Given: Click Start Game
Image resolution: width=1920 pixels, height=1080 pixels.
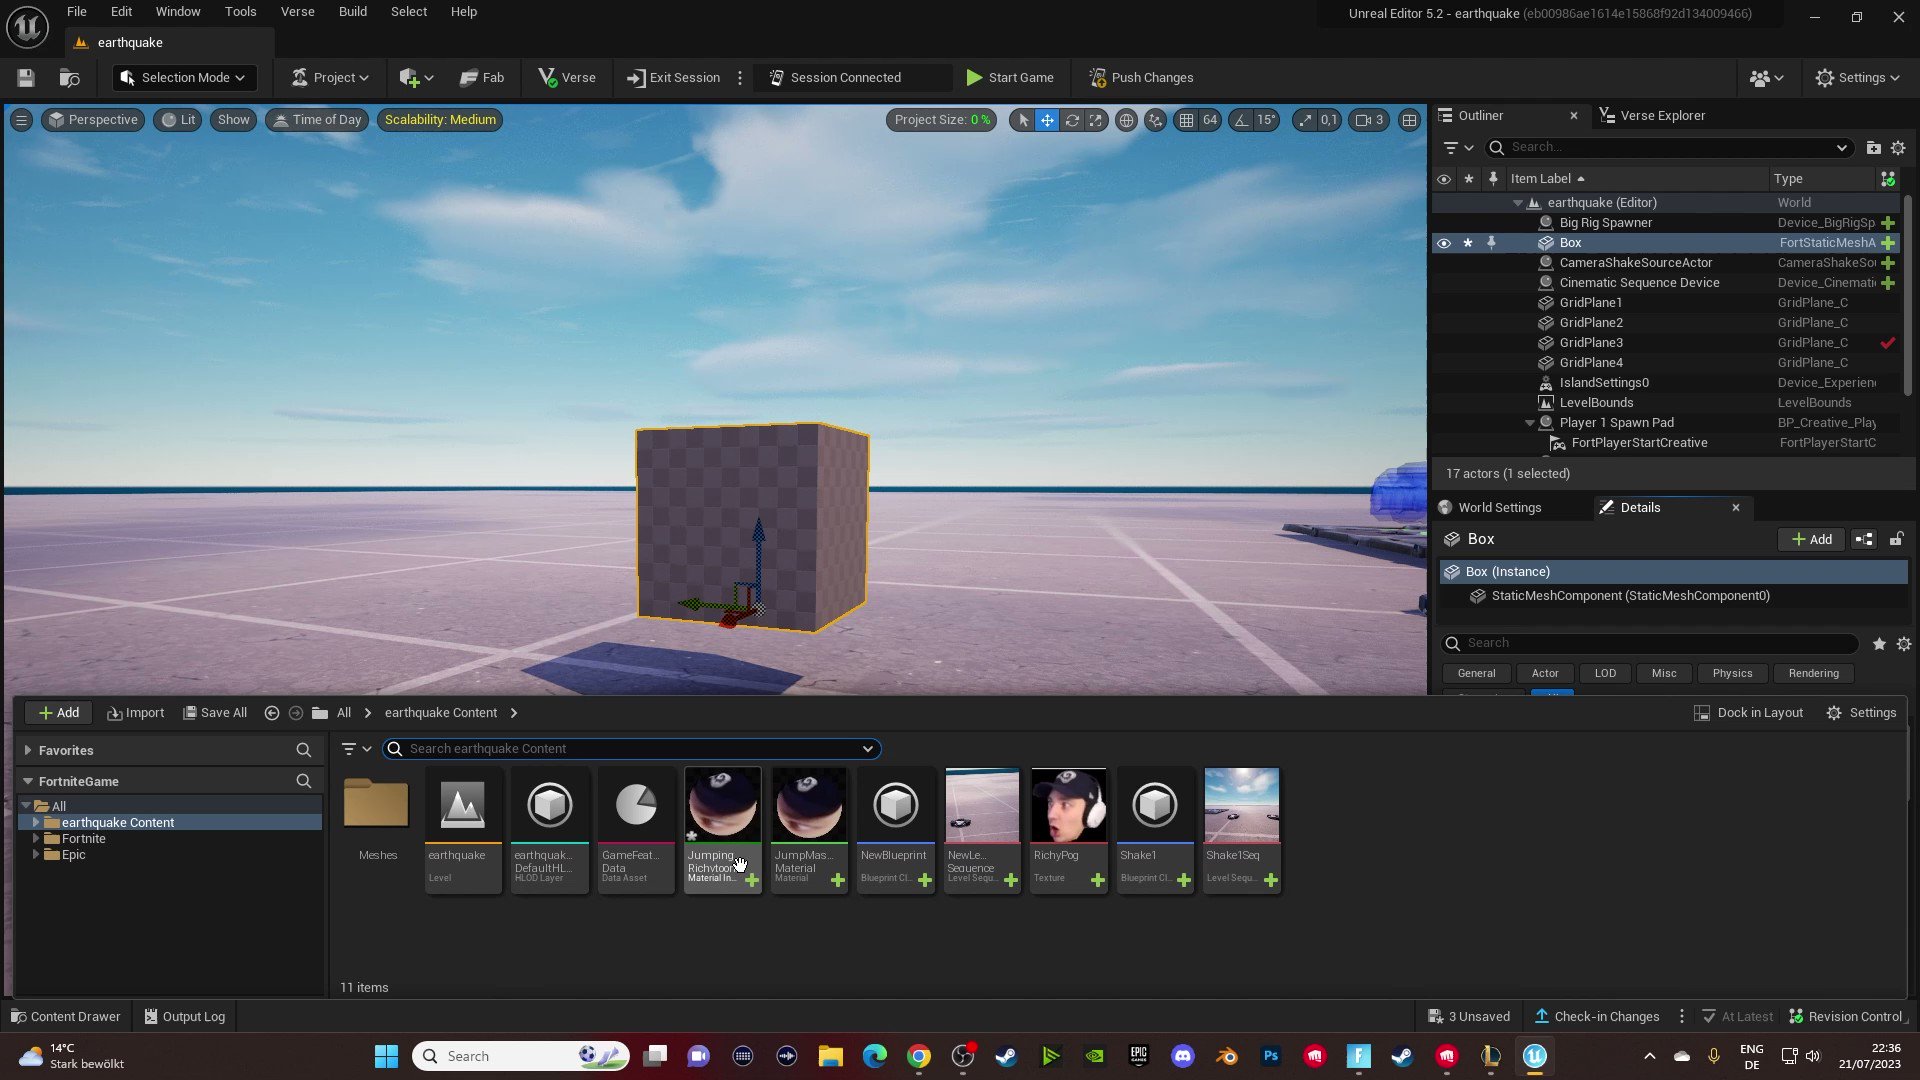Looking at the screenshot, I should [1011, 77].
